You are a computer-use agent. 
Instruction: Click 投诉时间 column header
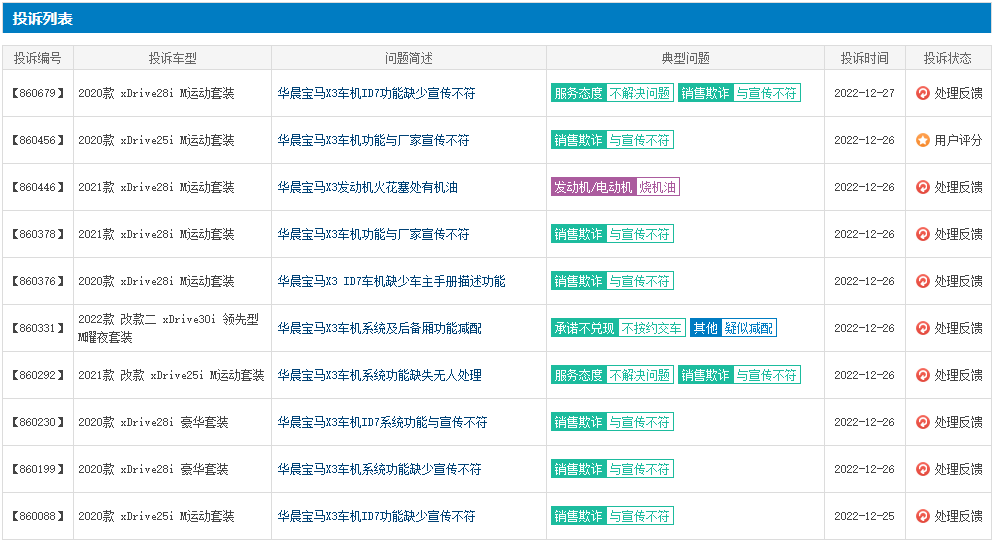point(865,58)
